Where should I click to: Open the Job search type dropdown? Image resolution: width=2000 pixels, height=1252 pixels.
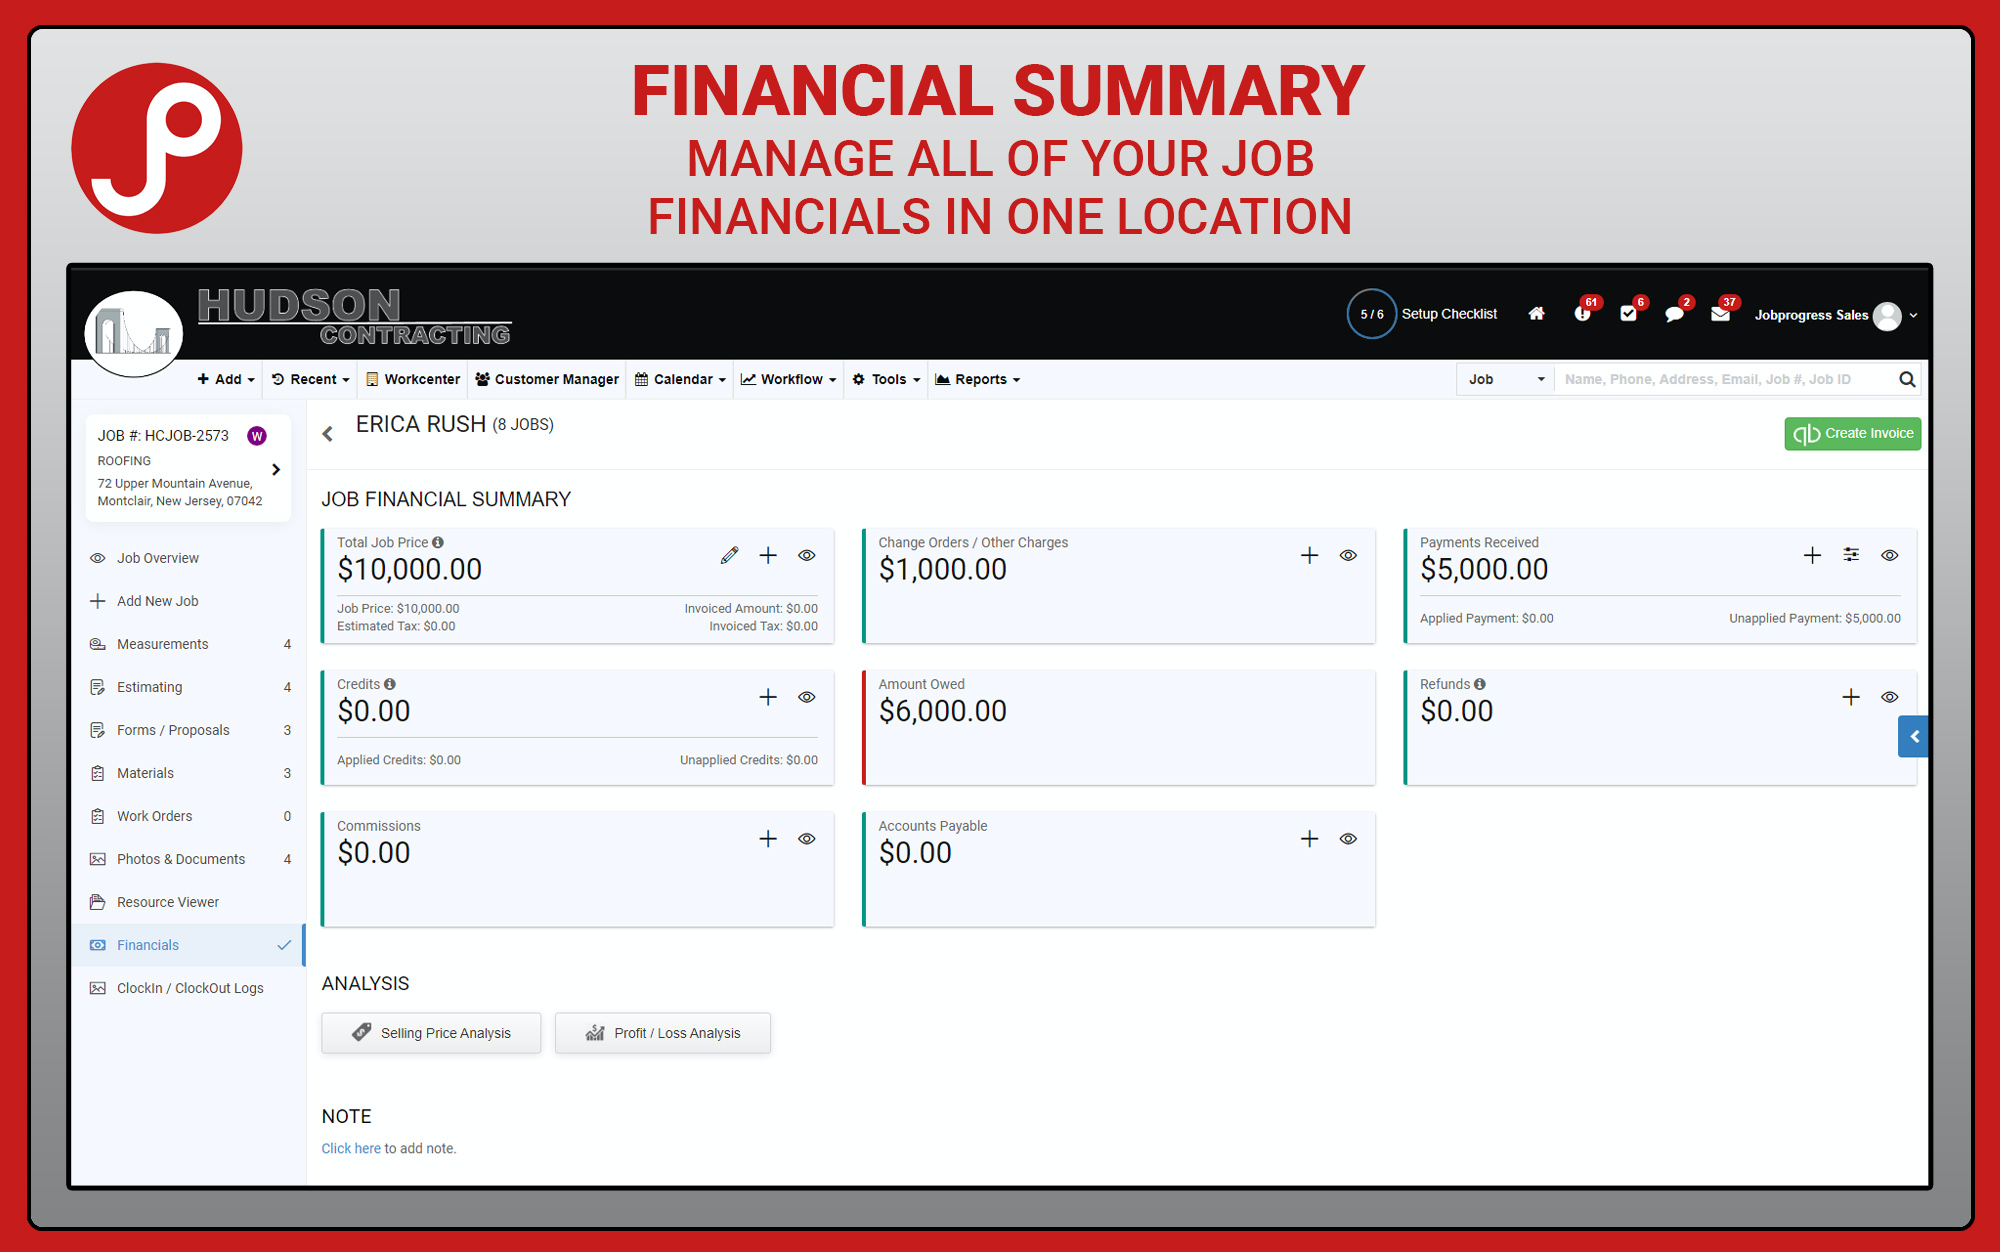pos(1505,379)
